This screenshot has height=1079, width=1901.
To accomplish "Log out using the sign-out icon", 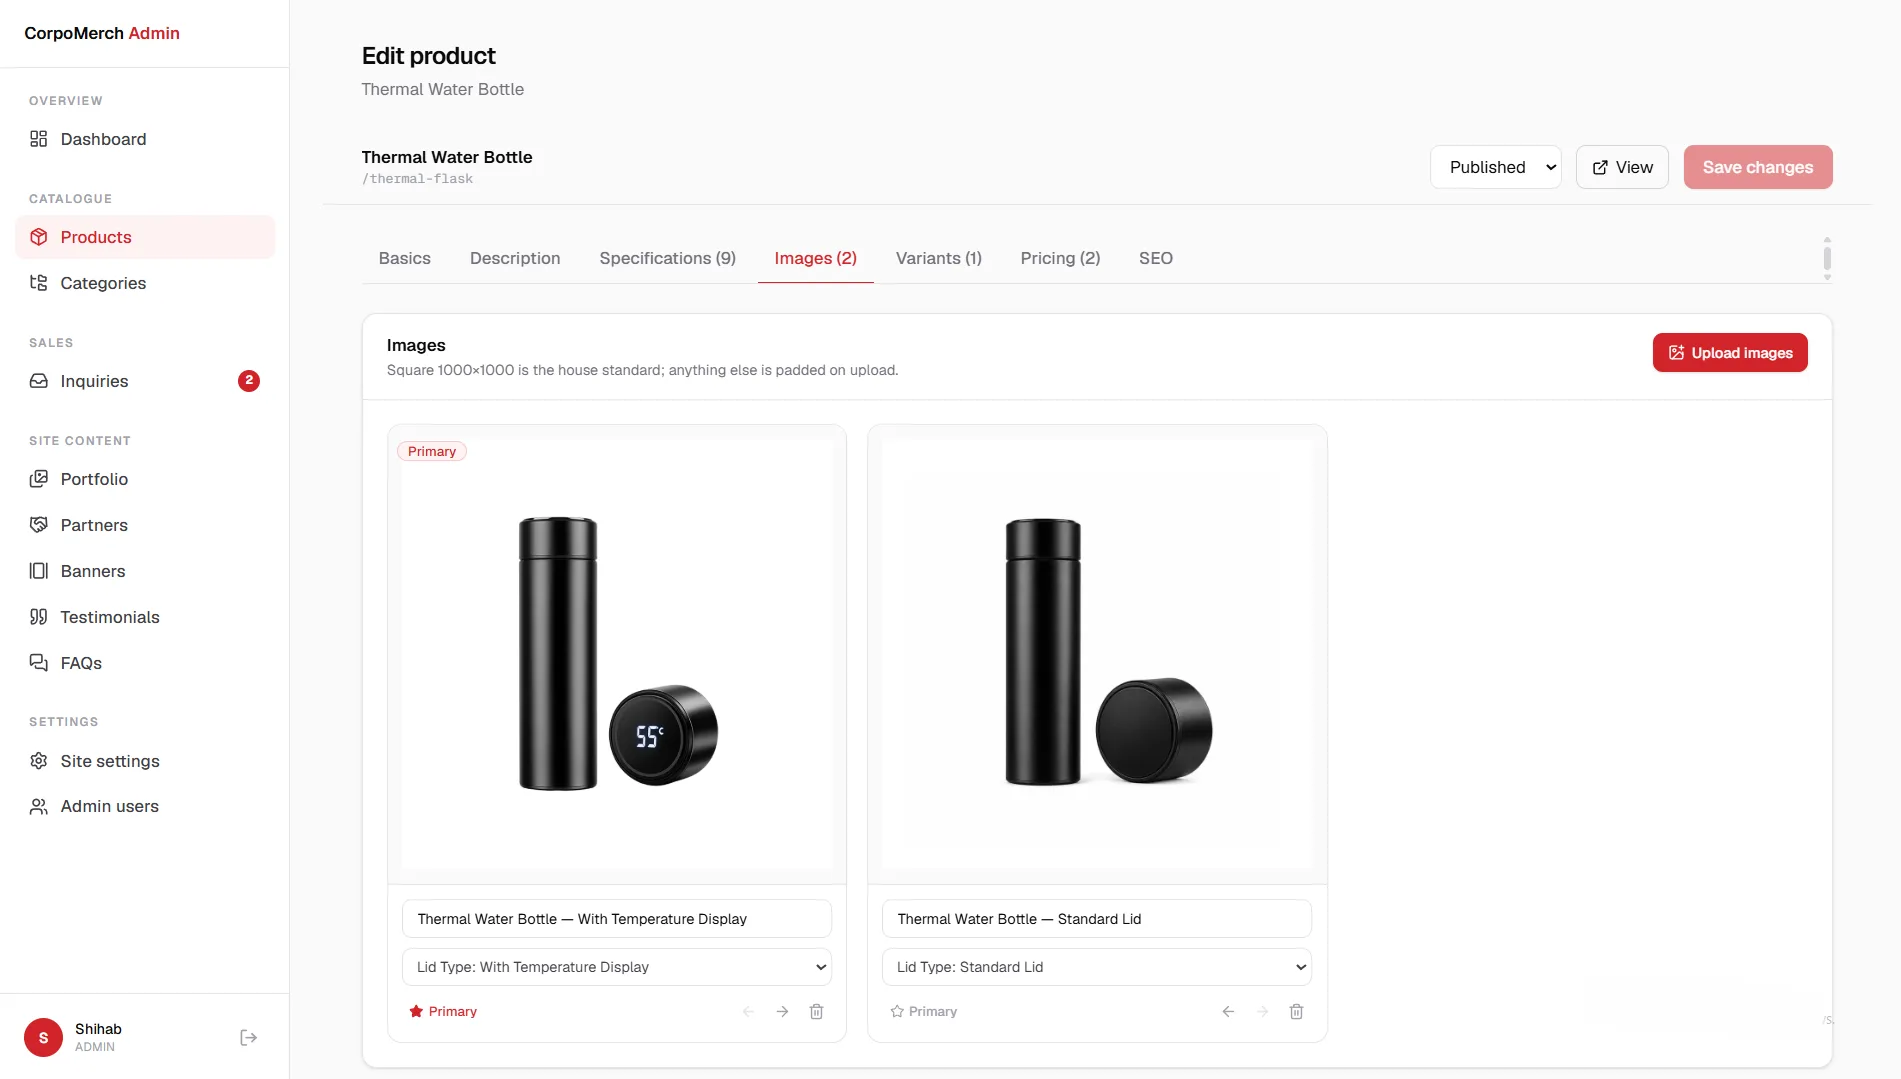I will pyautogui.click(x=249, y=1038).
